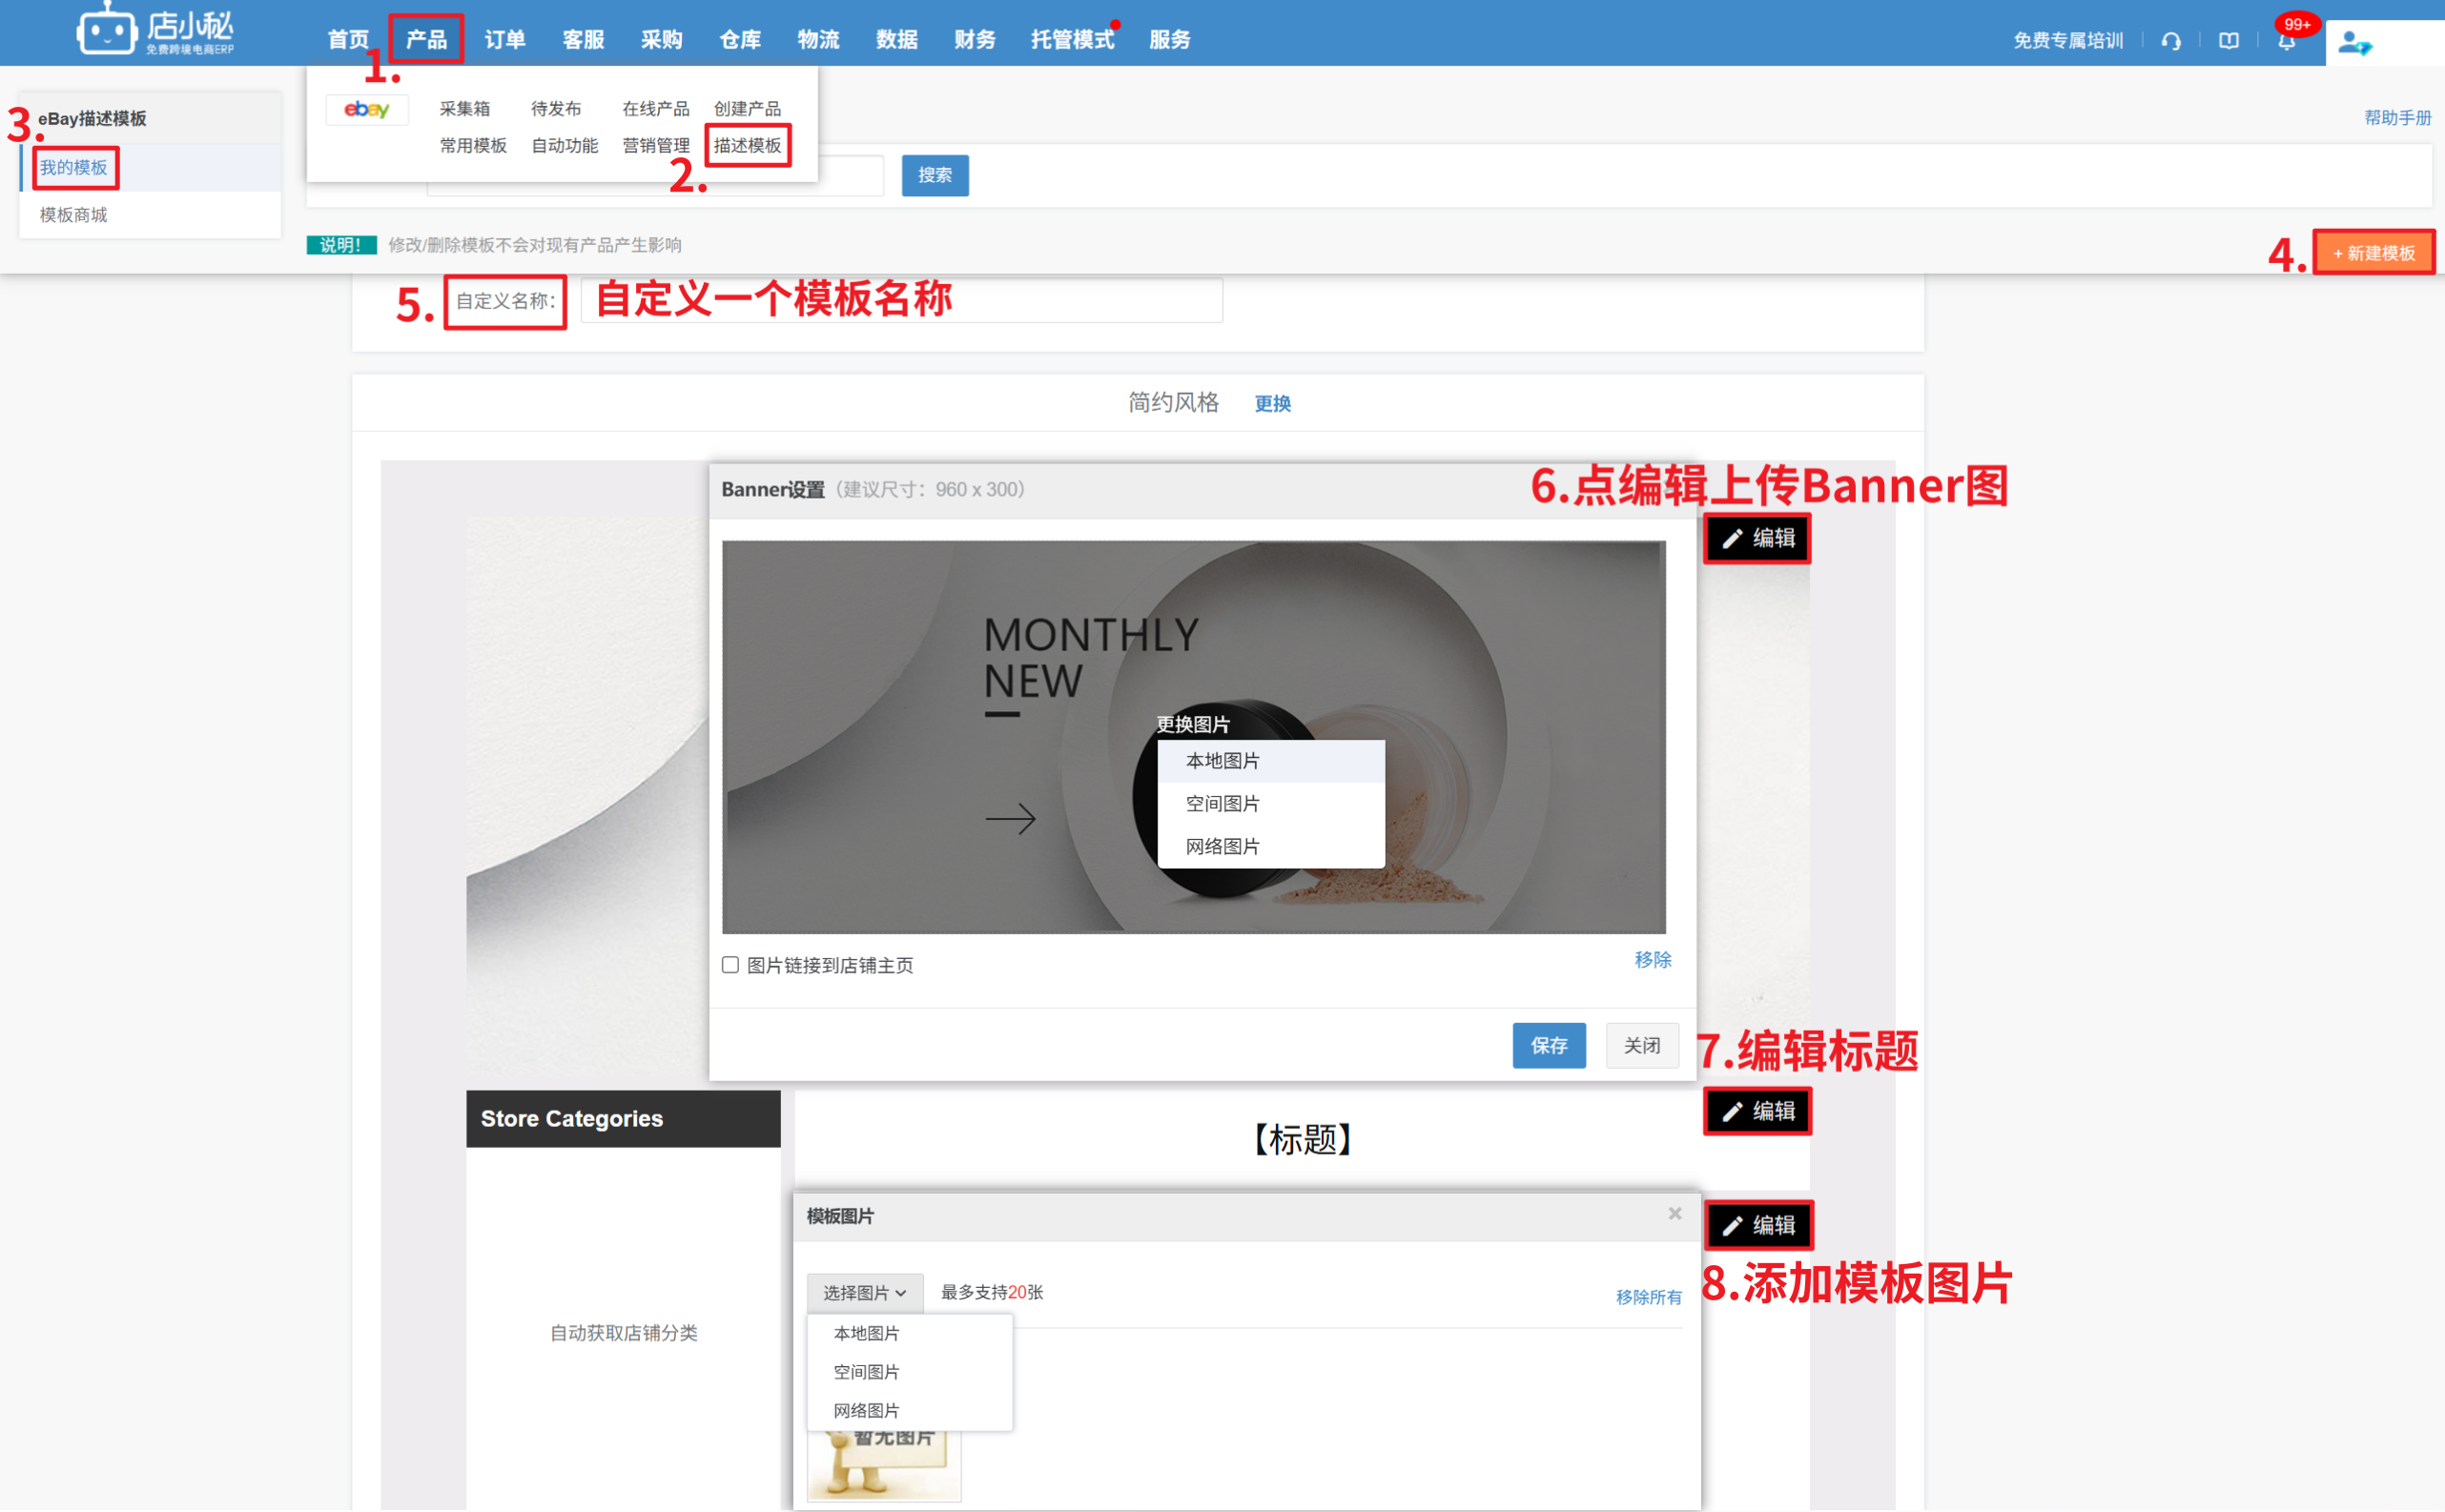Check 图片链接到店铺主页 checkbox
The image size is (2445, 1512).
click(x=730, y=964)
